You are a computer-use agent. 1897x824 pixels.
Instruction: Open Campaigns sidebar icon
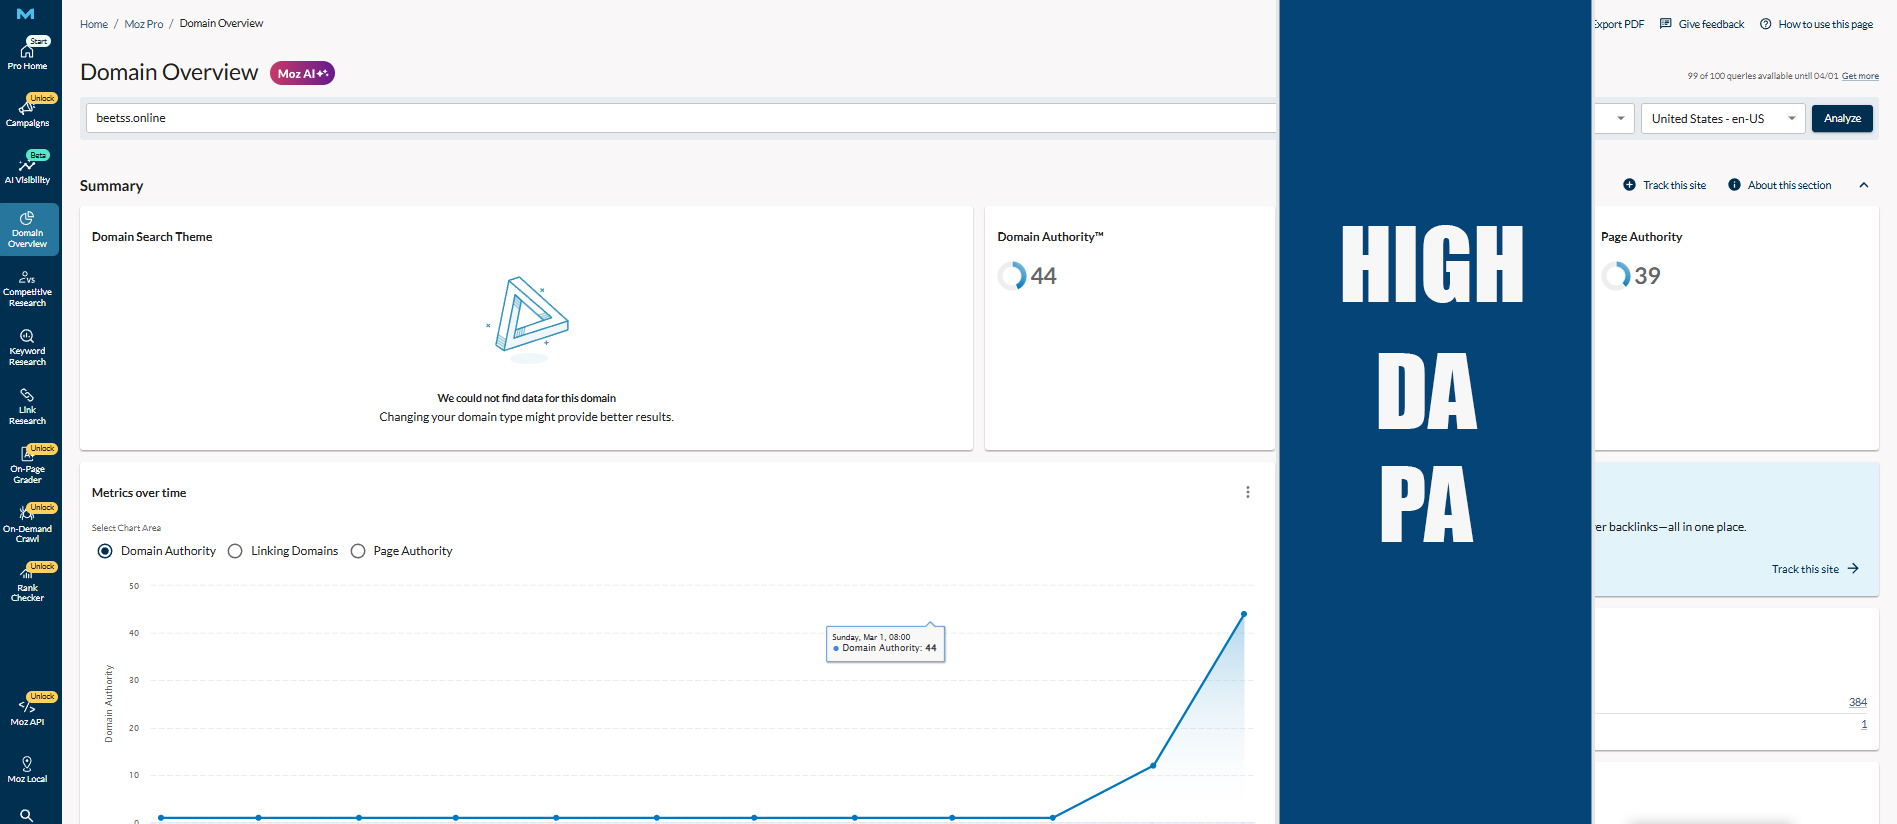(27, 111)
